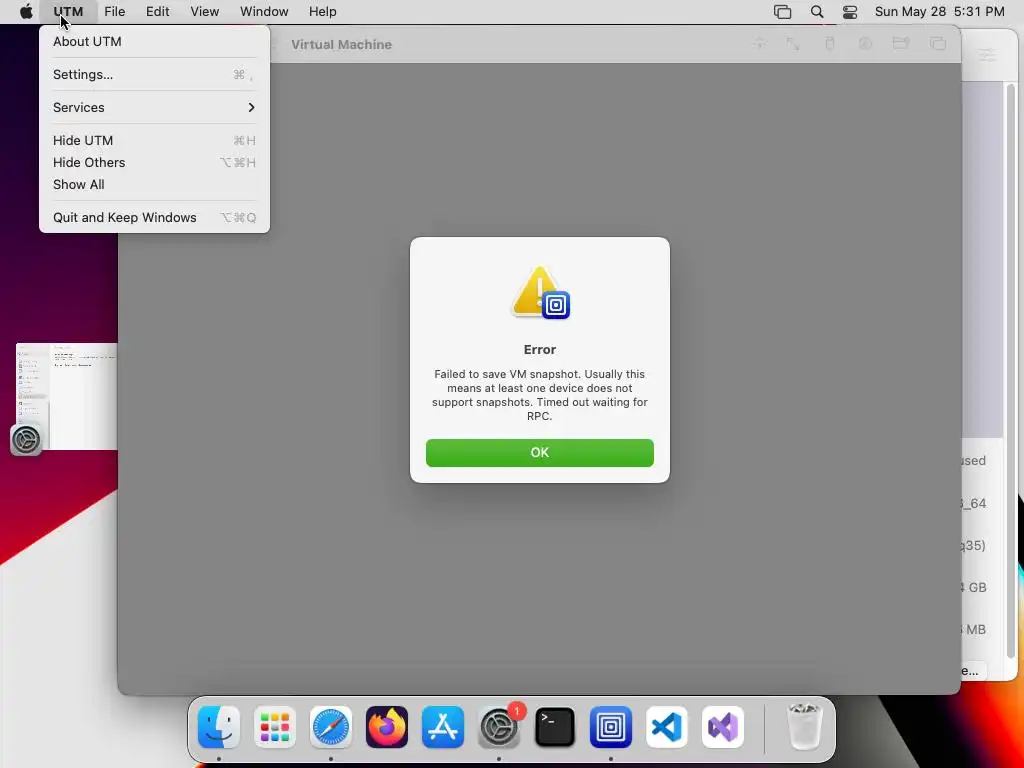Open the View menu
This screenshot has height=768, width=1024.
point(204,12)
